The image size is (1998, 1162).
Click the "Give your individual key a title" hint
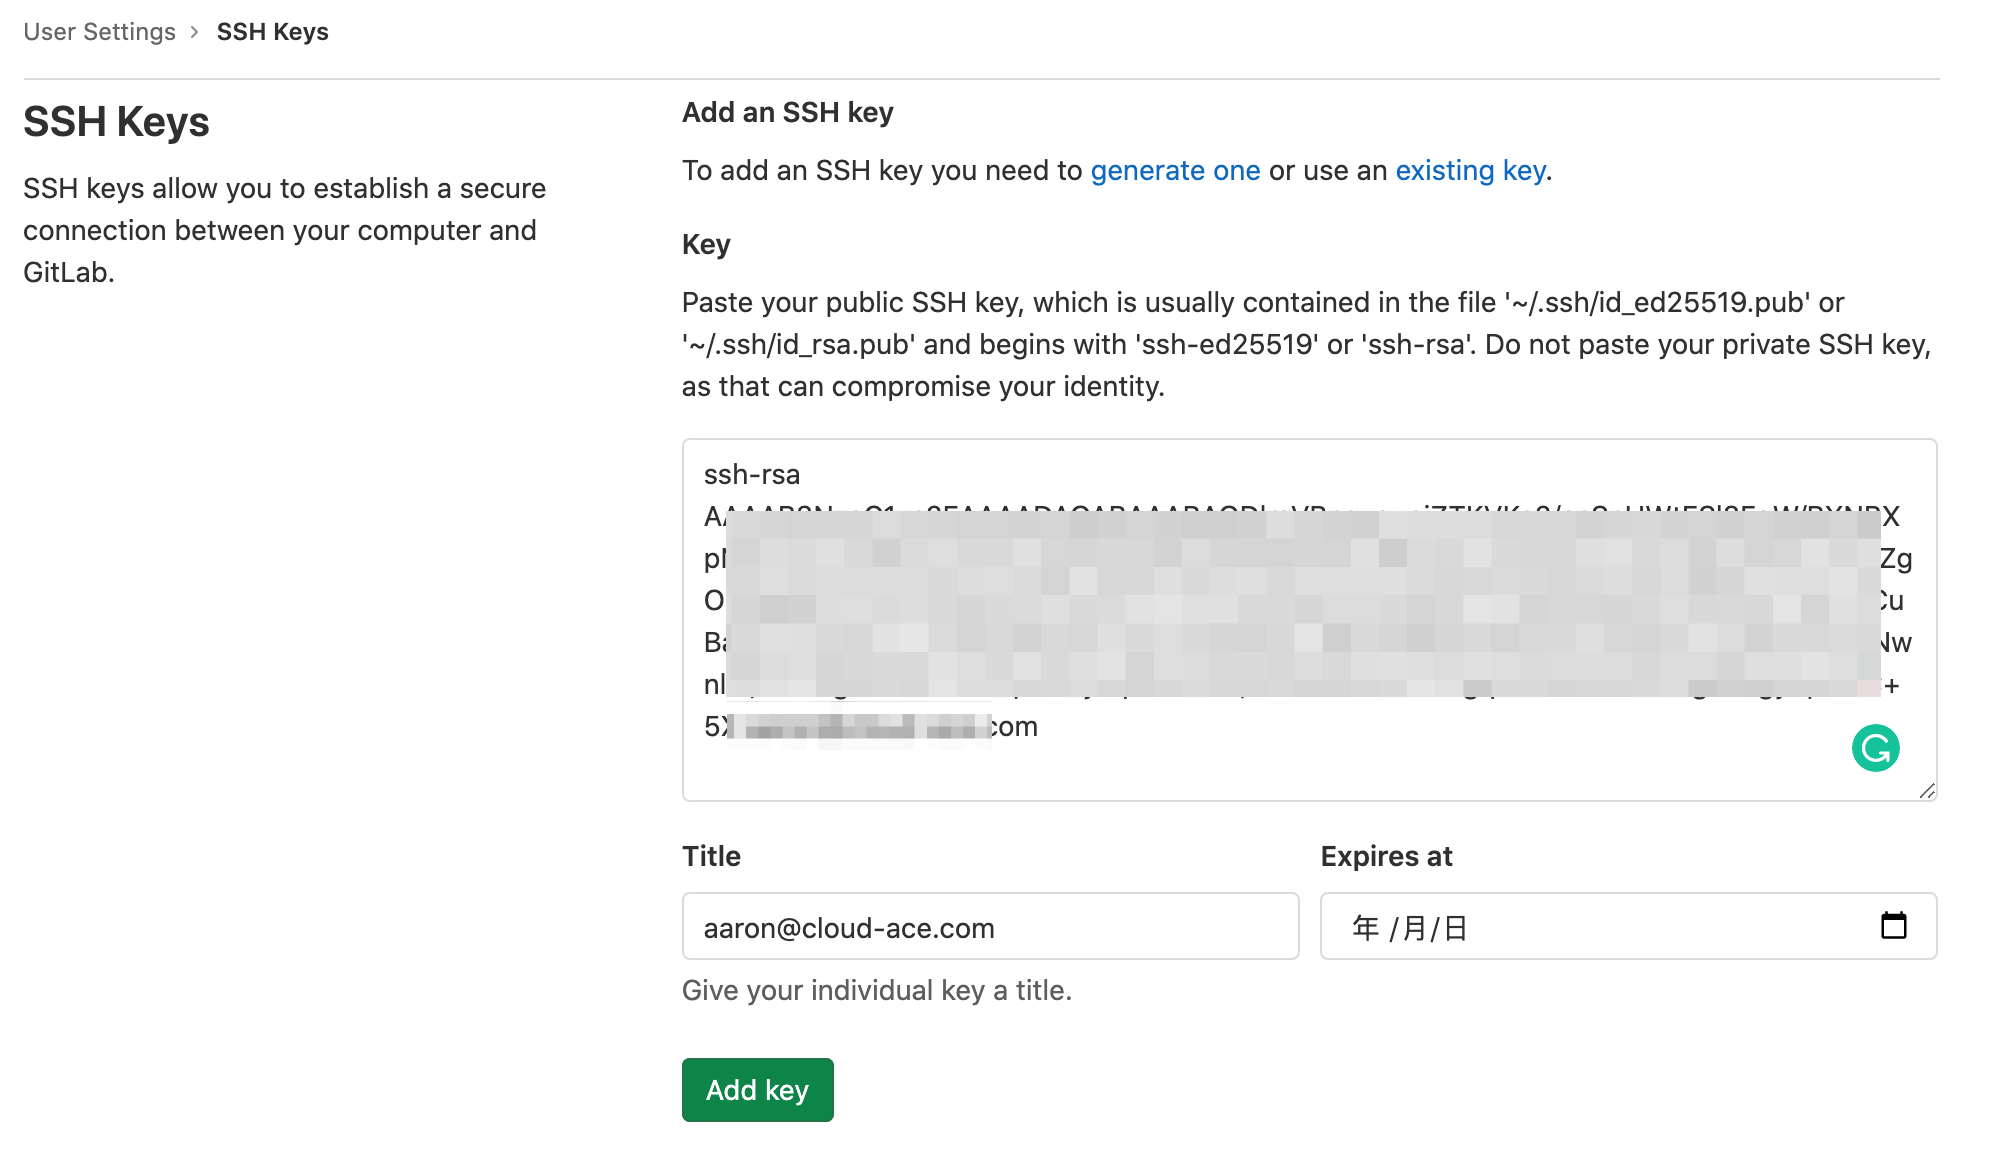[876, 991]
